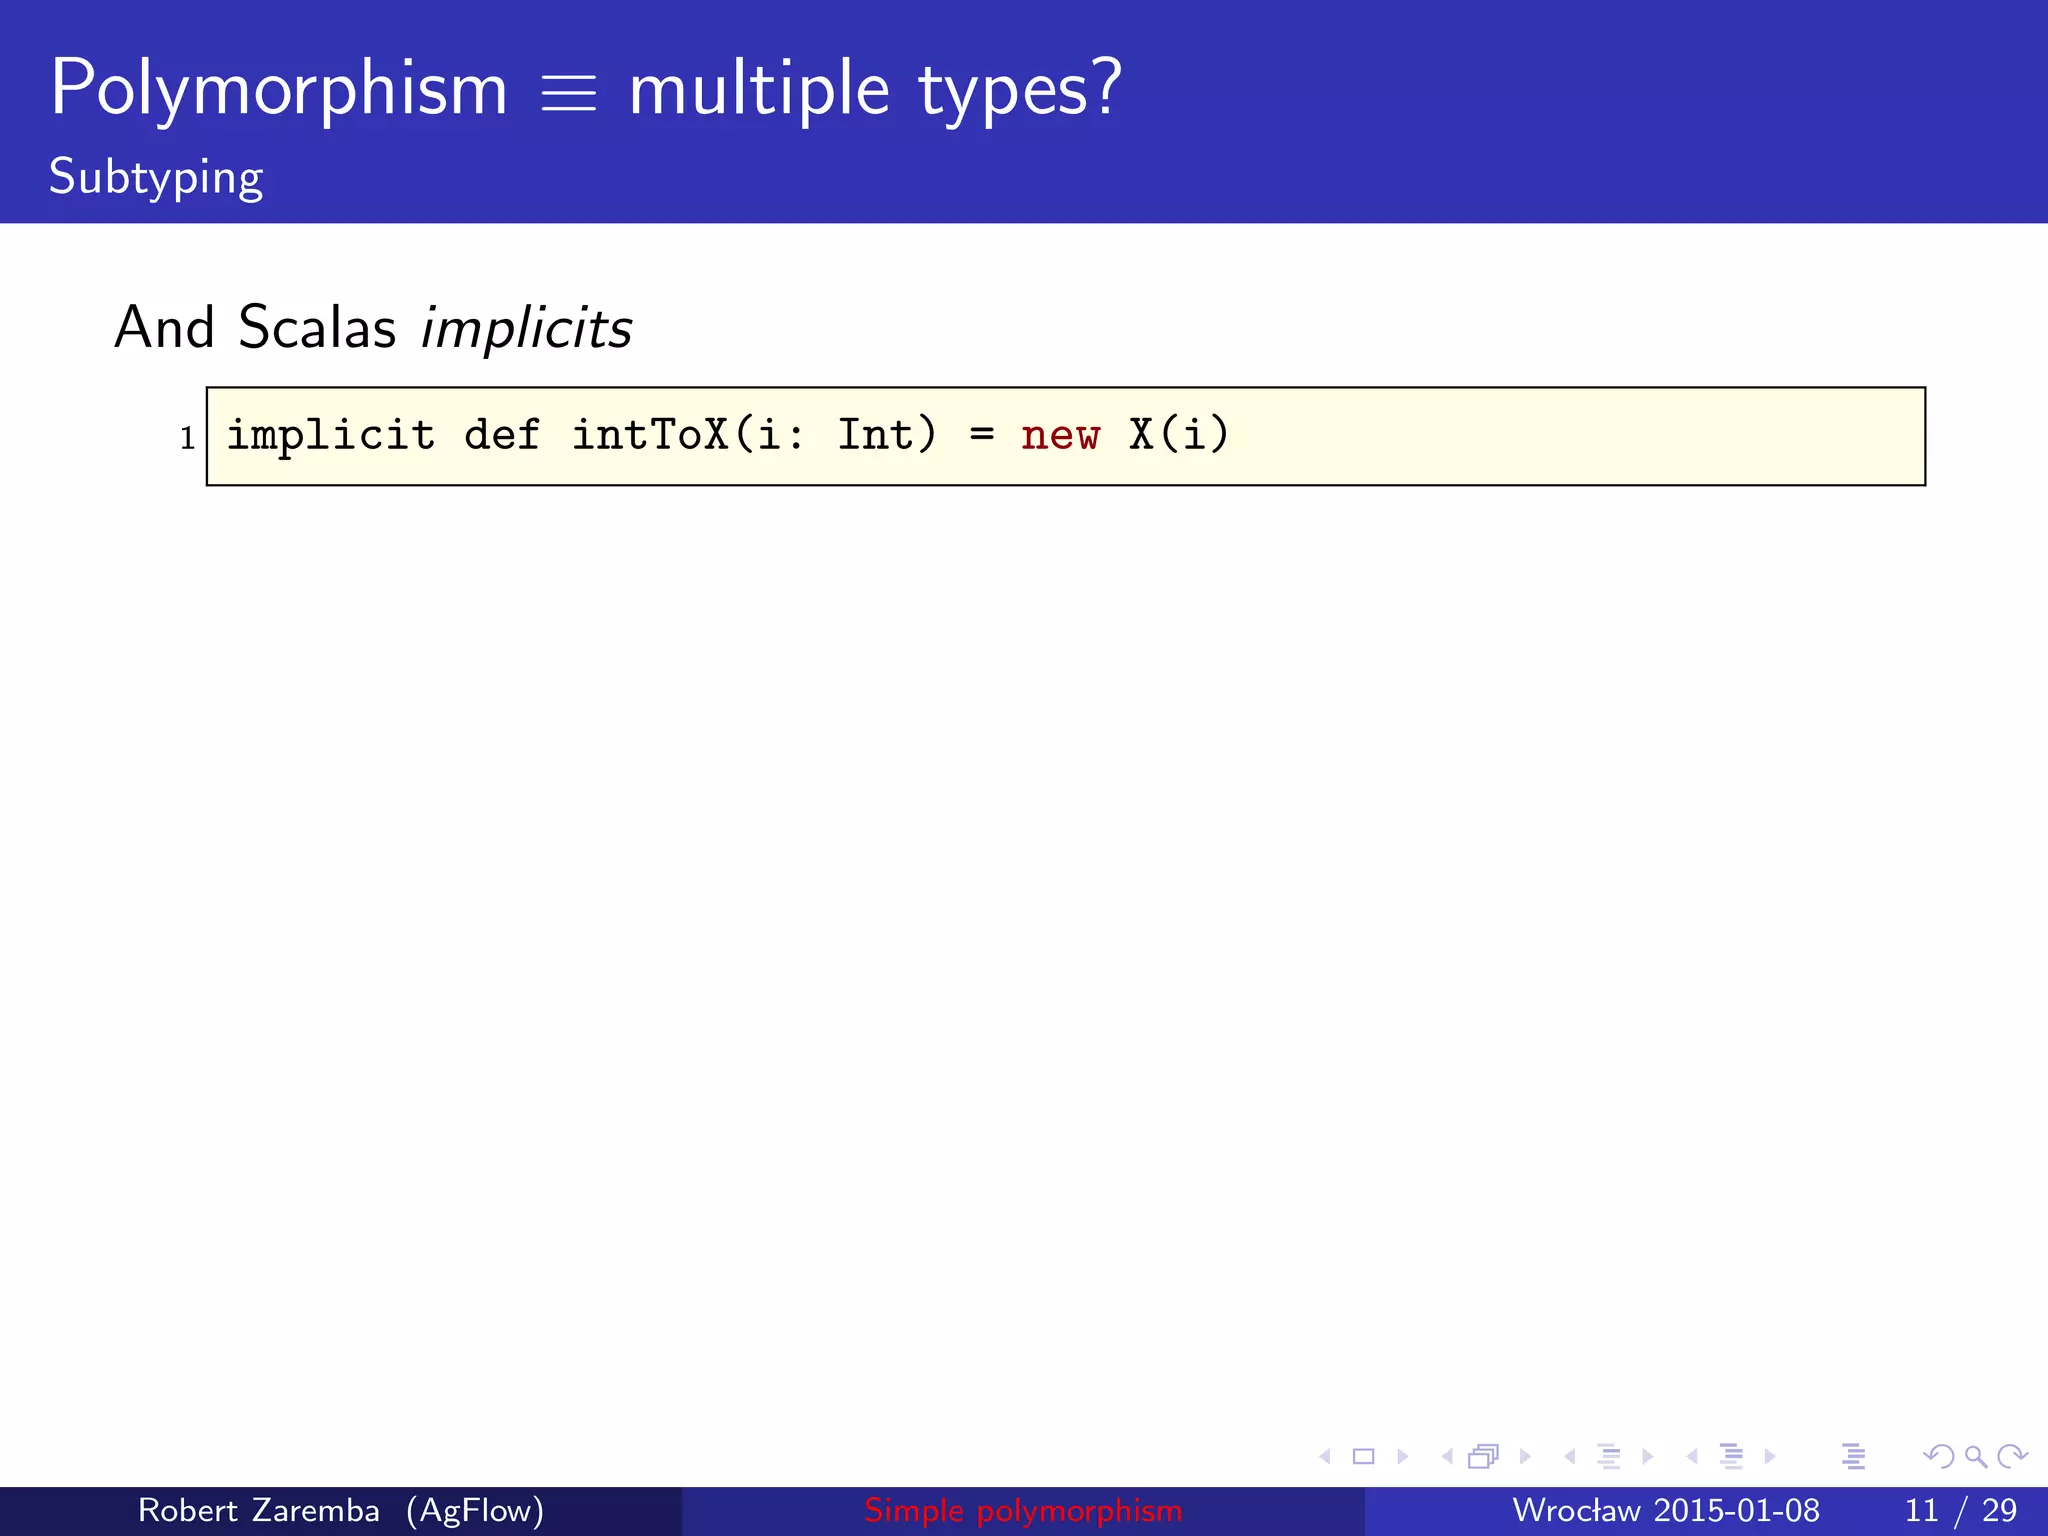This screenshot has width=2048, height=1536.
Task: Open search with the magnifier icon
Action: point(1975,1457)
